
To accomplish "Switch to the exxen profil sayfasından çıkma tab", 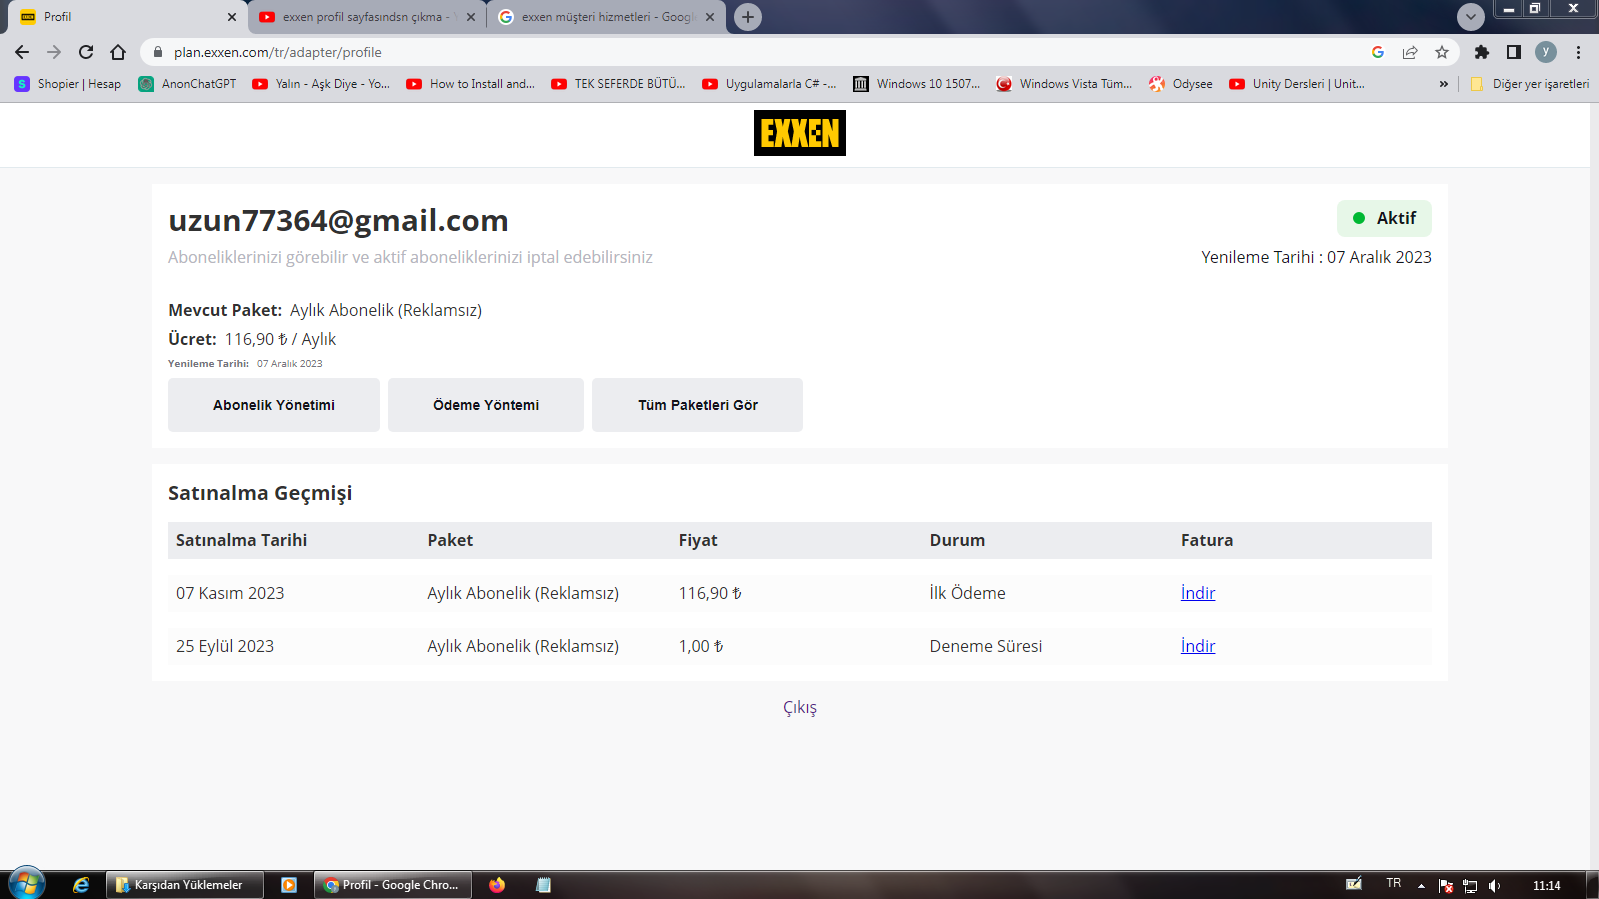I will point(367,17).
